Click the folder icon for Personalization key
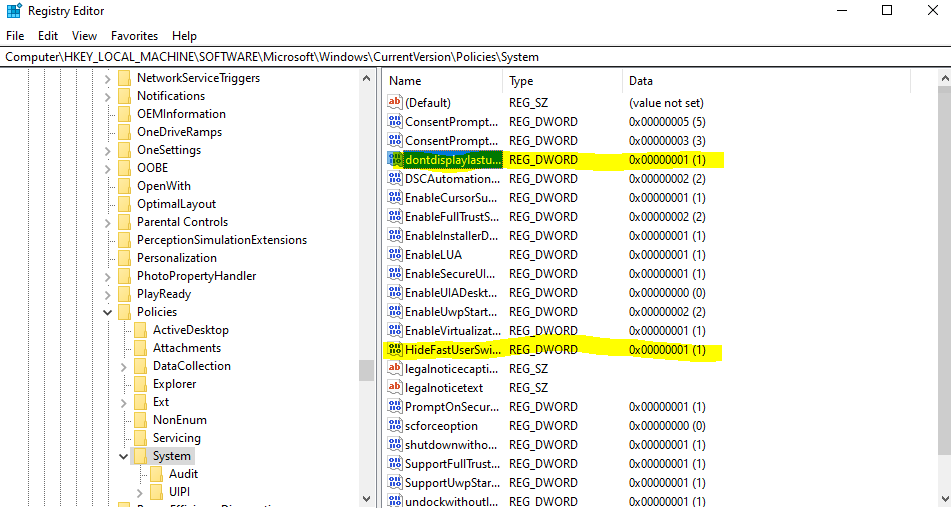Screen dimensions: 951x508 pyautogui.click(x=124, y=258)
